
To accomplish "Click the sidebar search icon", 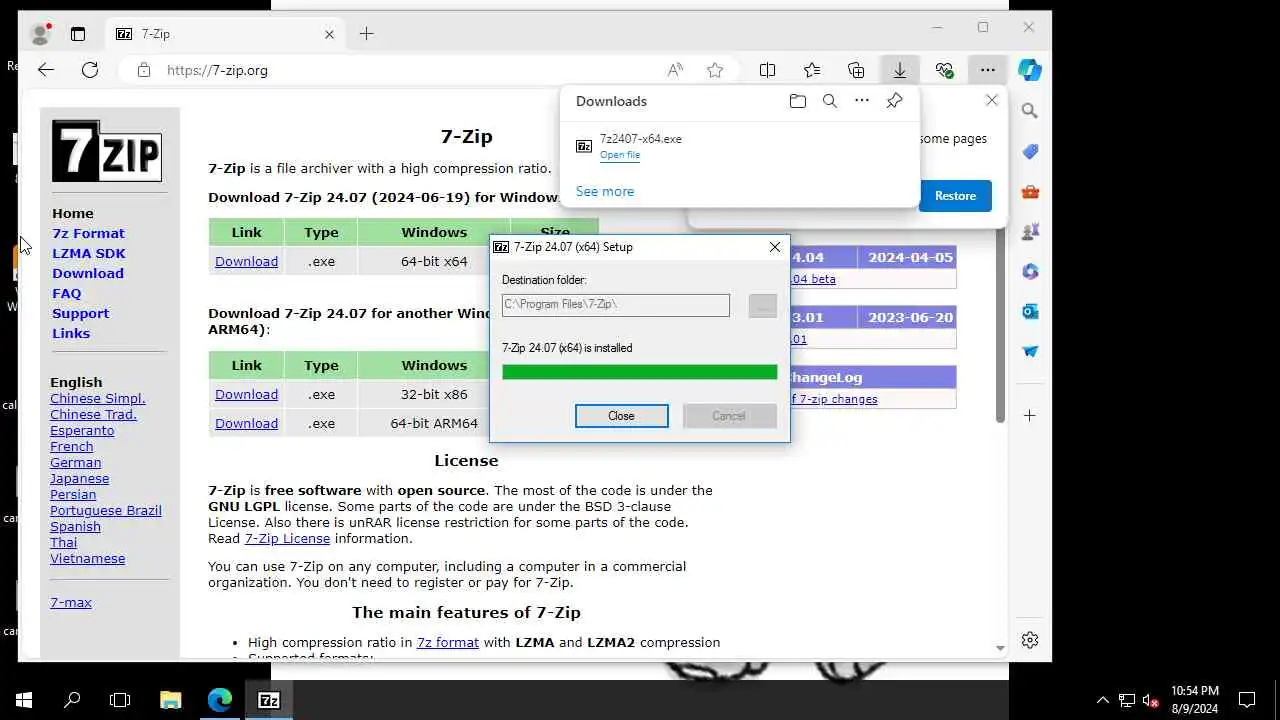I will pyautogui.click(x=1030, y=111).
